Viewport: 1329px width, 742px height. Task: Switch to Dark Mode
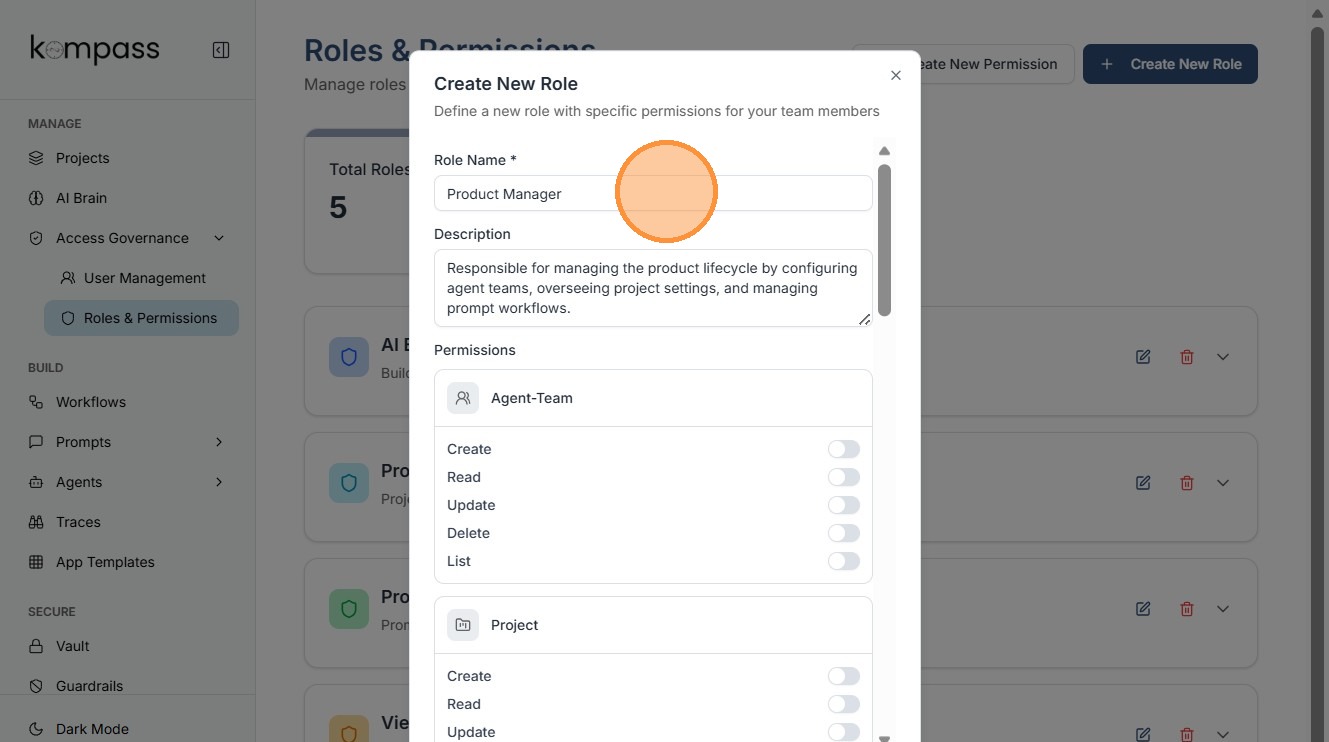click(x=92, y=729)
